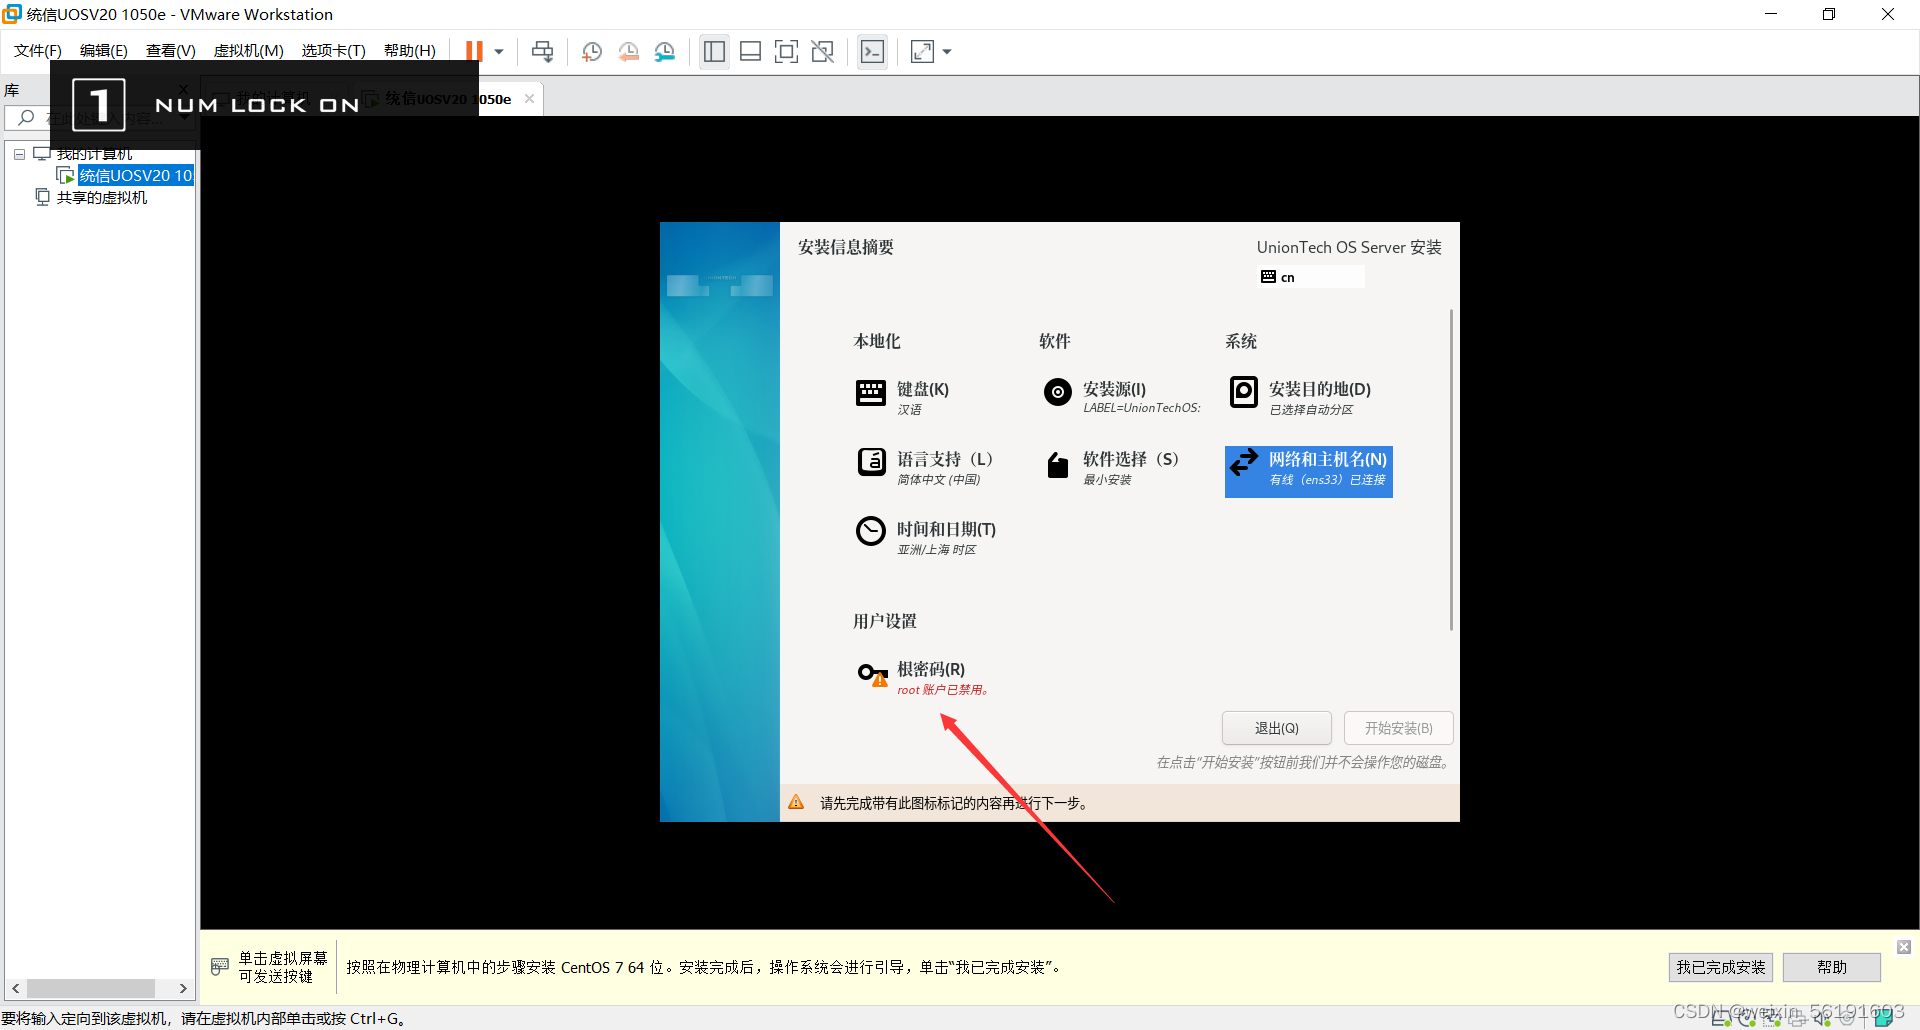This screenshot has height=1030, width=1920.
Task: Toggle the console view icon
Action: pos(872,51)
